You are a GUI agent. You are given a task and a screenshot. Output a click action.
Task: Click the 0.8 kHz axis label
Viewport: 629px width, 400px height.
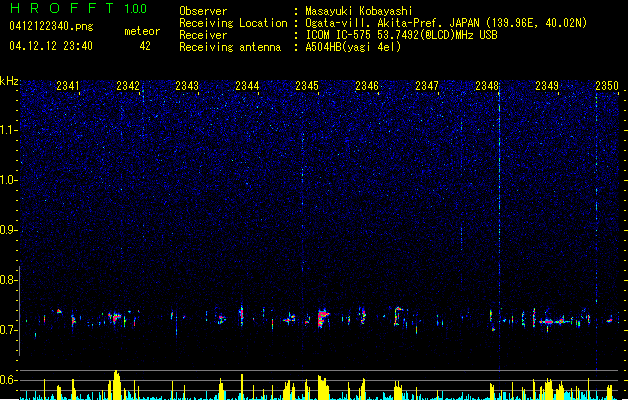pyautogui.click(x=9, y=280)
